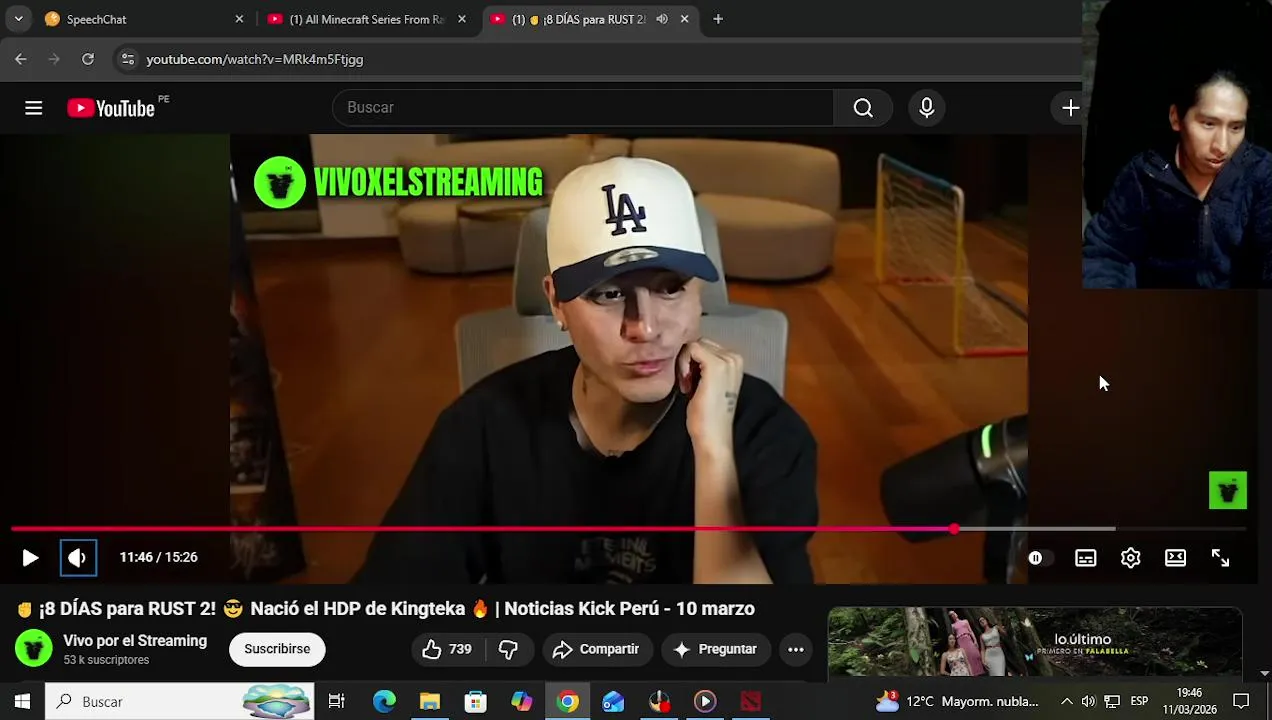
Task: Open the more actions three-dot menu
Action: coord(795,649)
